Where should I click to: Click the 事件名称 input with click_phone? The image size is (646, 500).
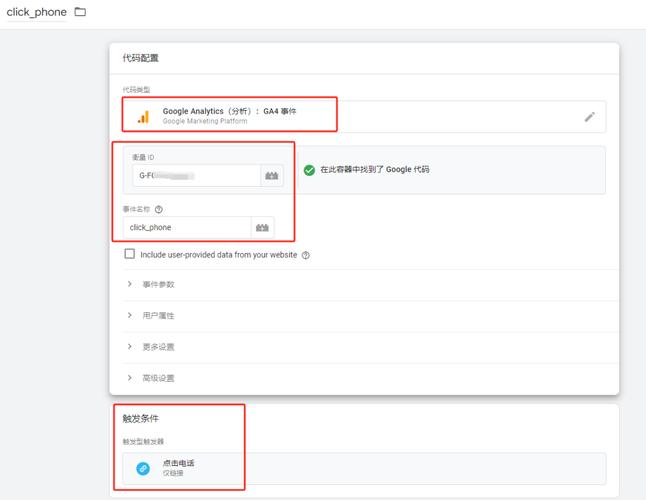186,228
